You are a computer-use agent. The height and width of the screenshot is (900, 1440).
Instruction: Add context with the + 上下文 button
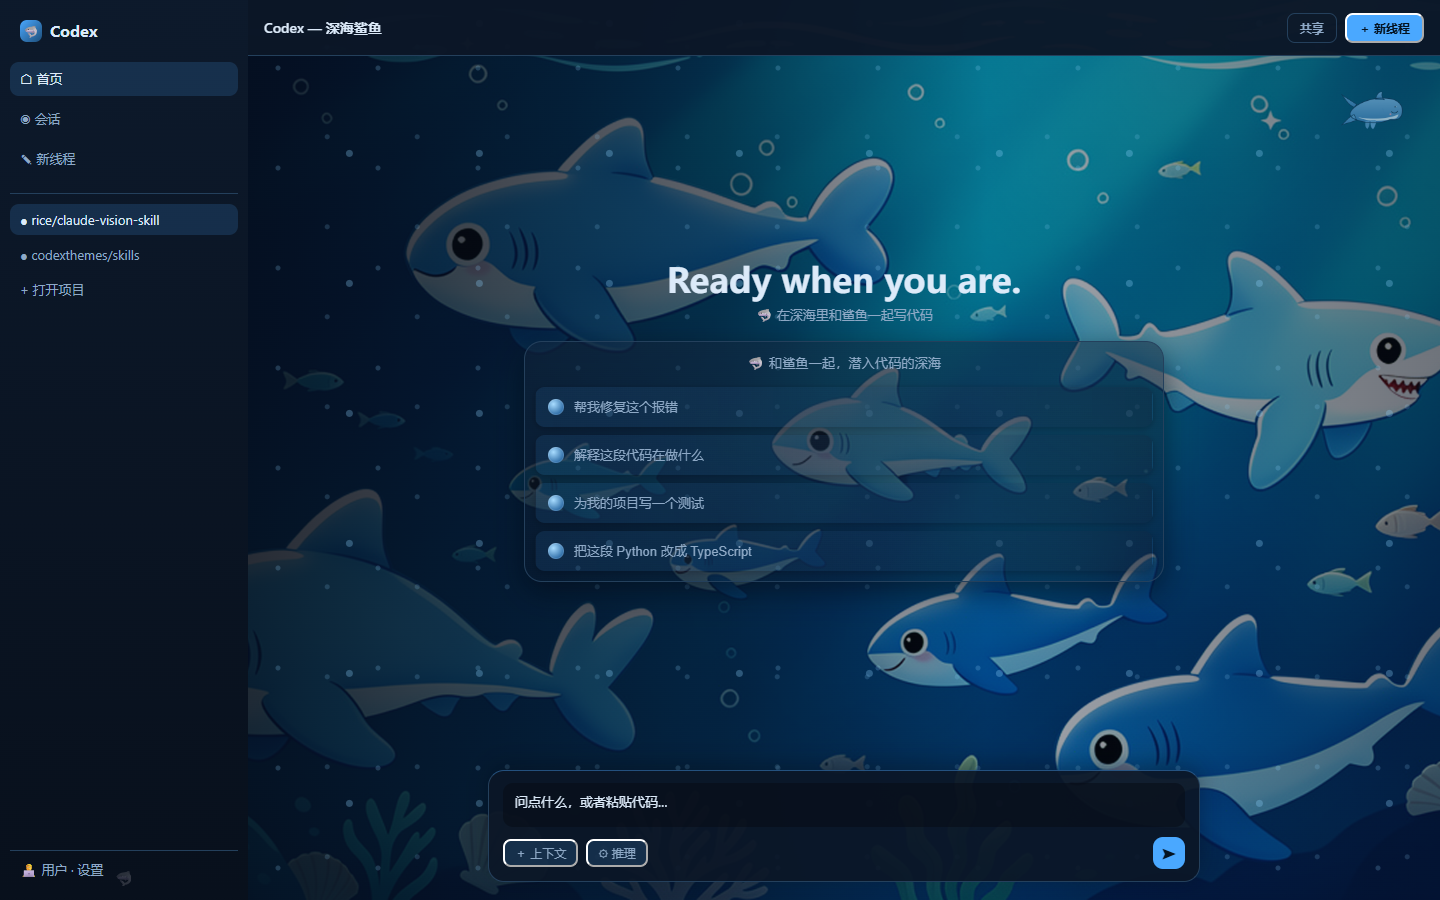click(x=540, y=853)
